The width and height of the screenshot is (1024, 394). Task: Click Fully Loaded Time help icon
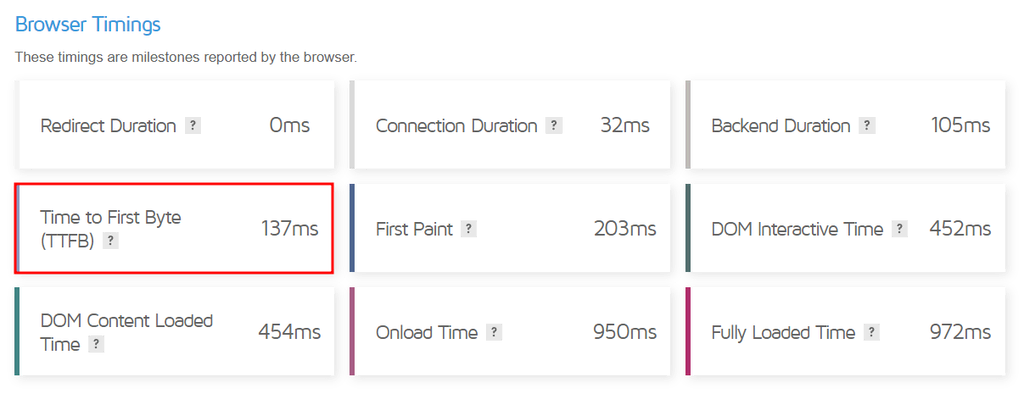point(871,333)
